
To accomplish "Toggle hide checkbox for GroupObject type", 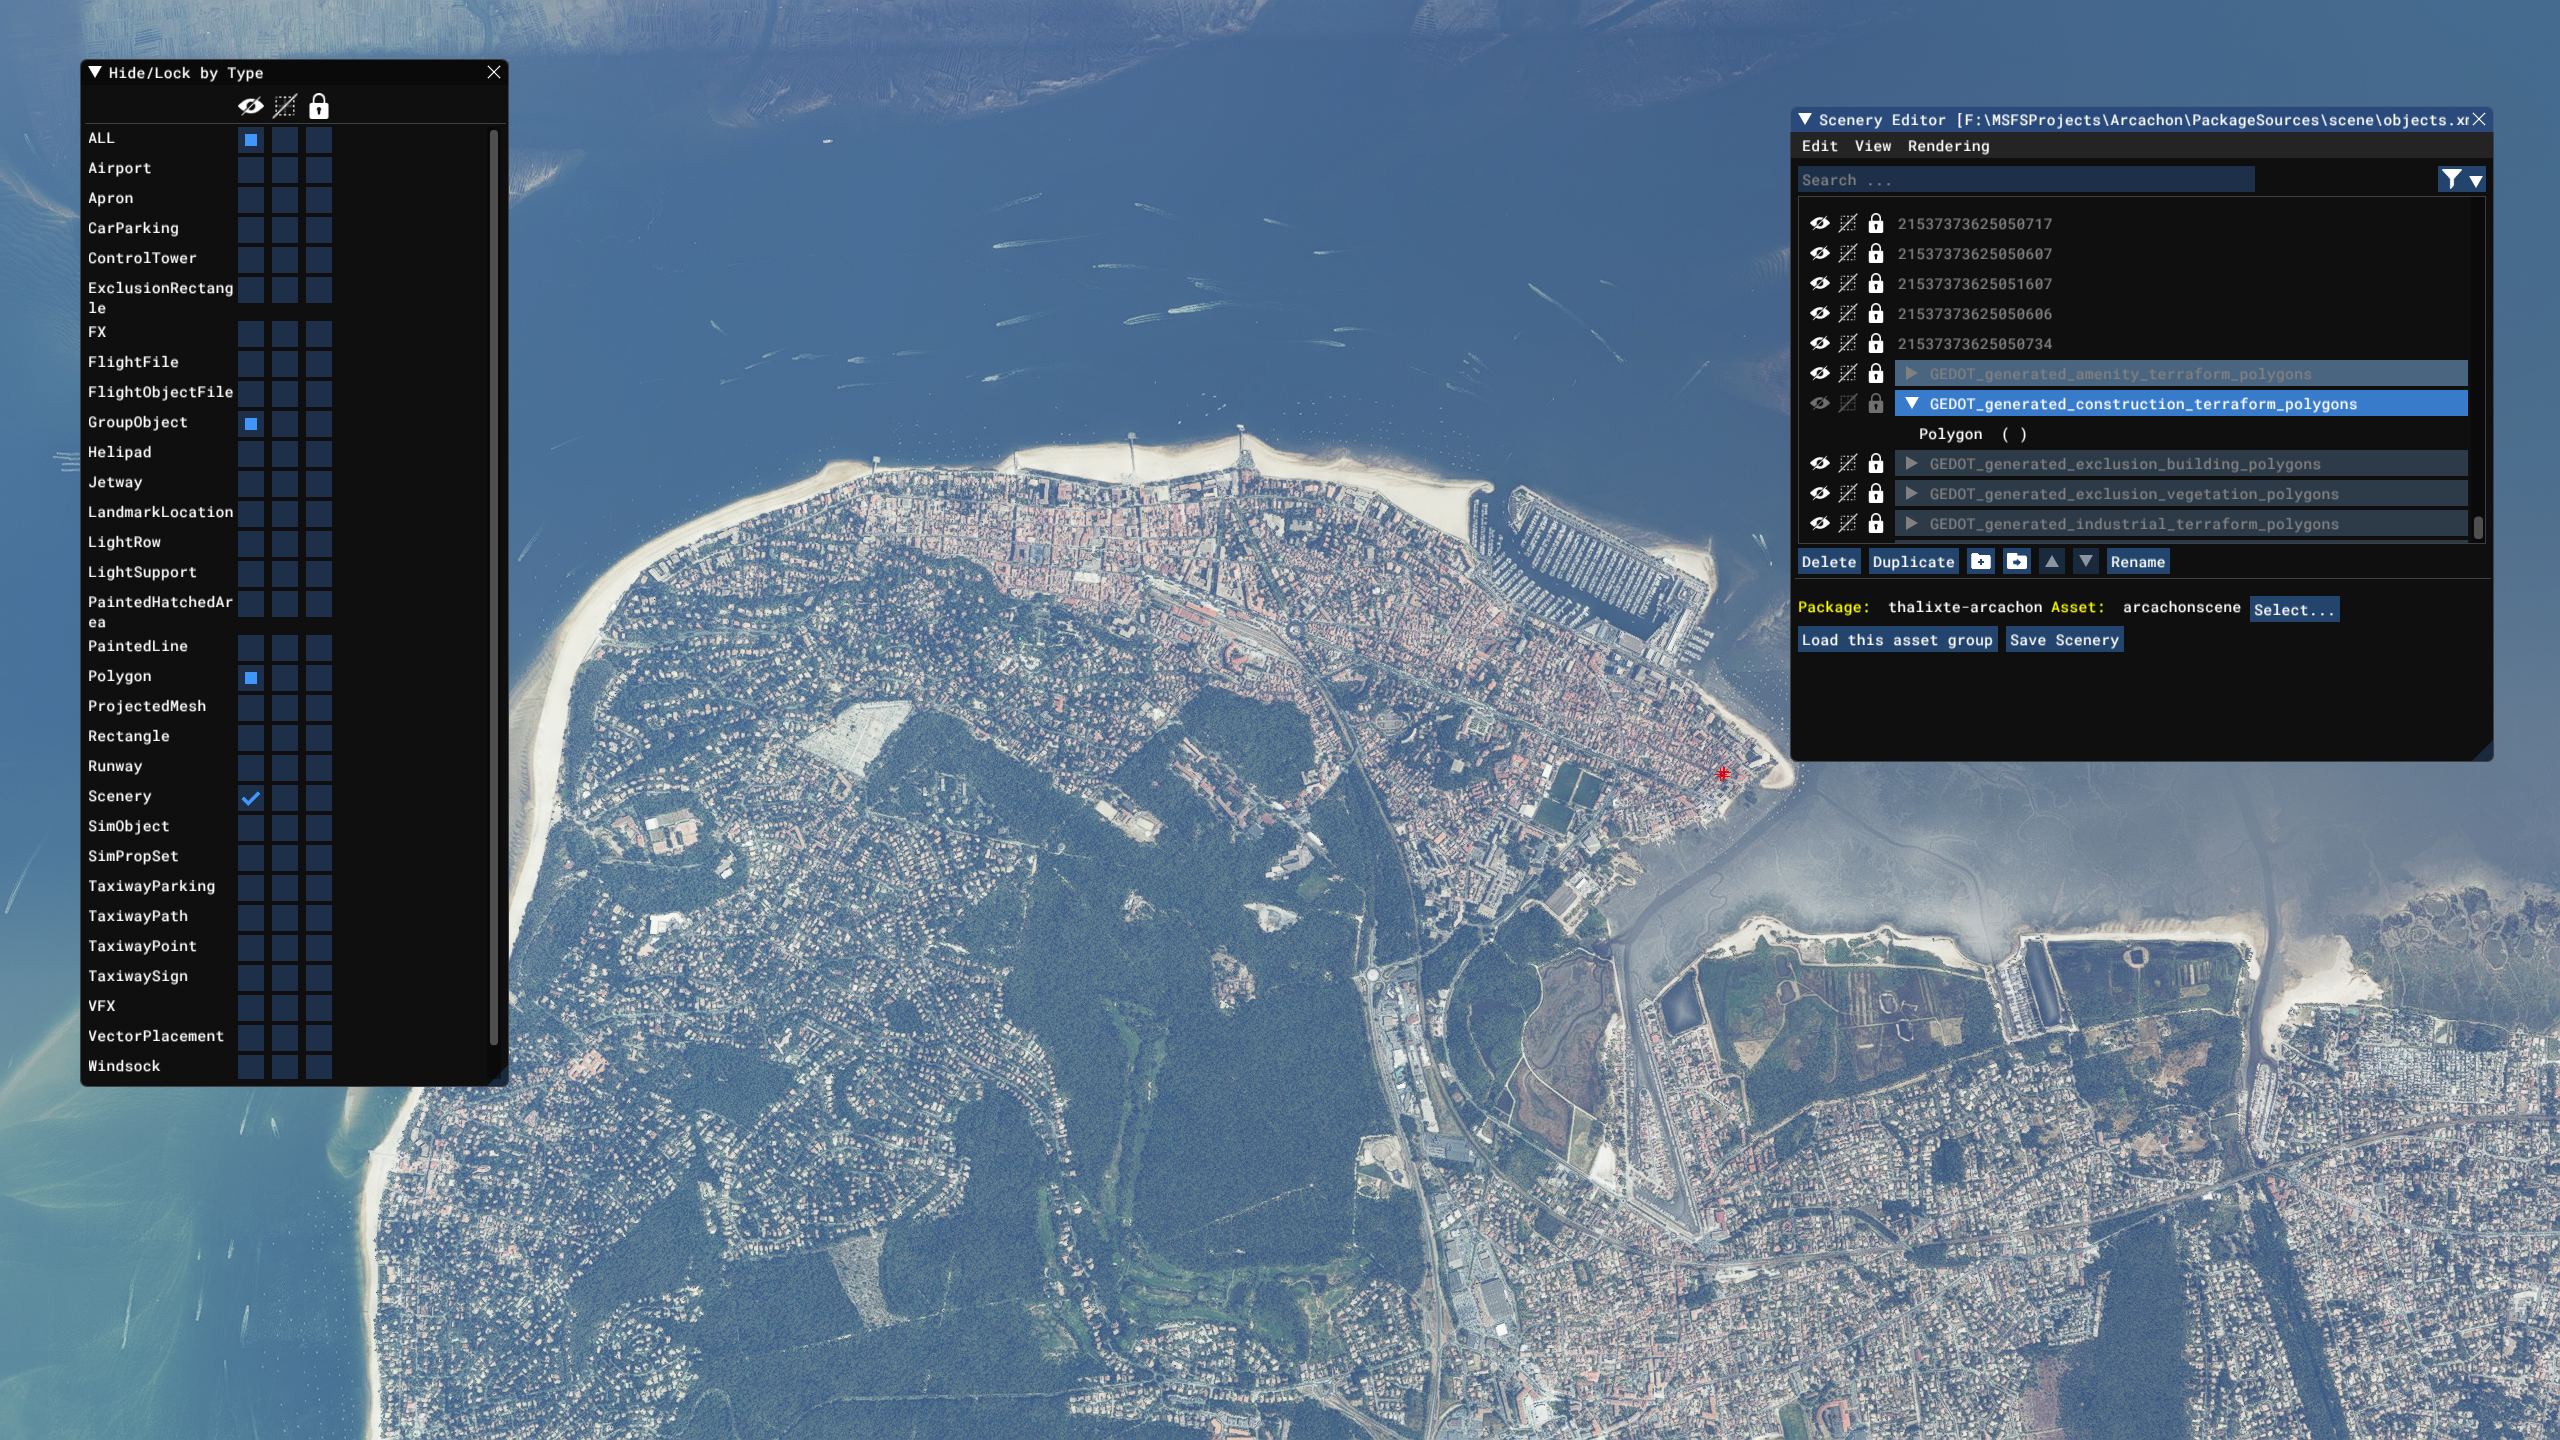I will pos(251,424).
